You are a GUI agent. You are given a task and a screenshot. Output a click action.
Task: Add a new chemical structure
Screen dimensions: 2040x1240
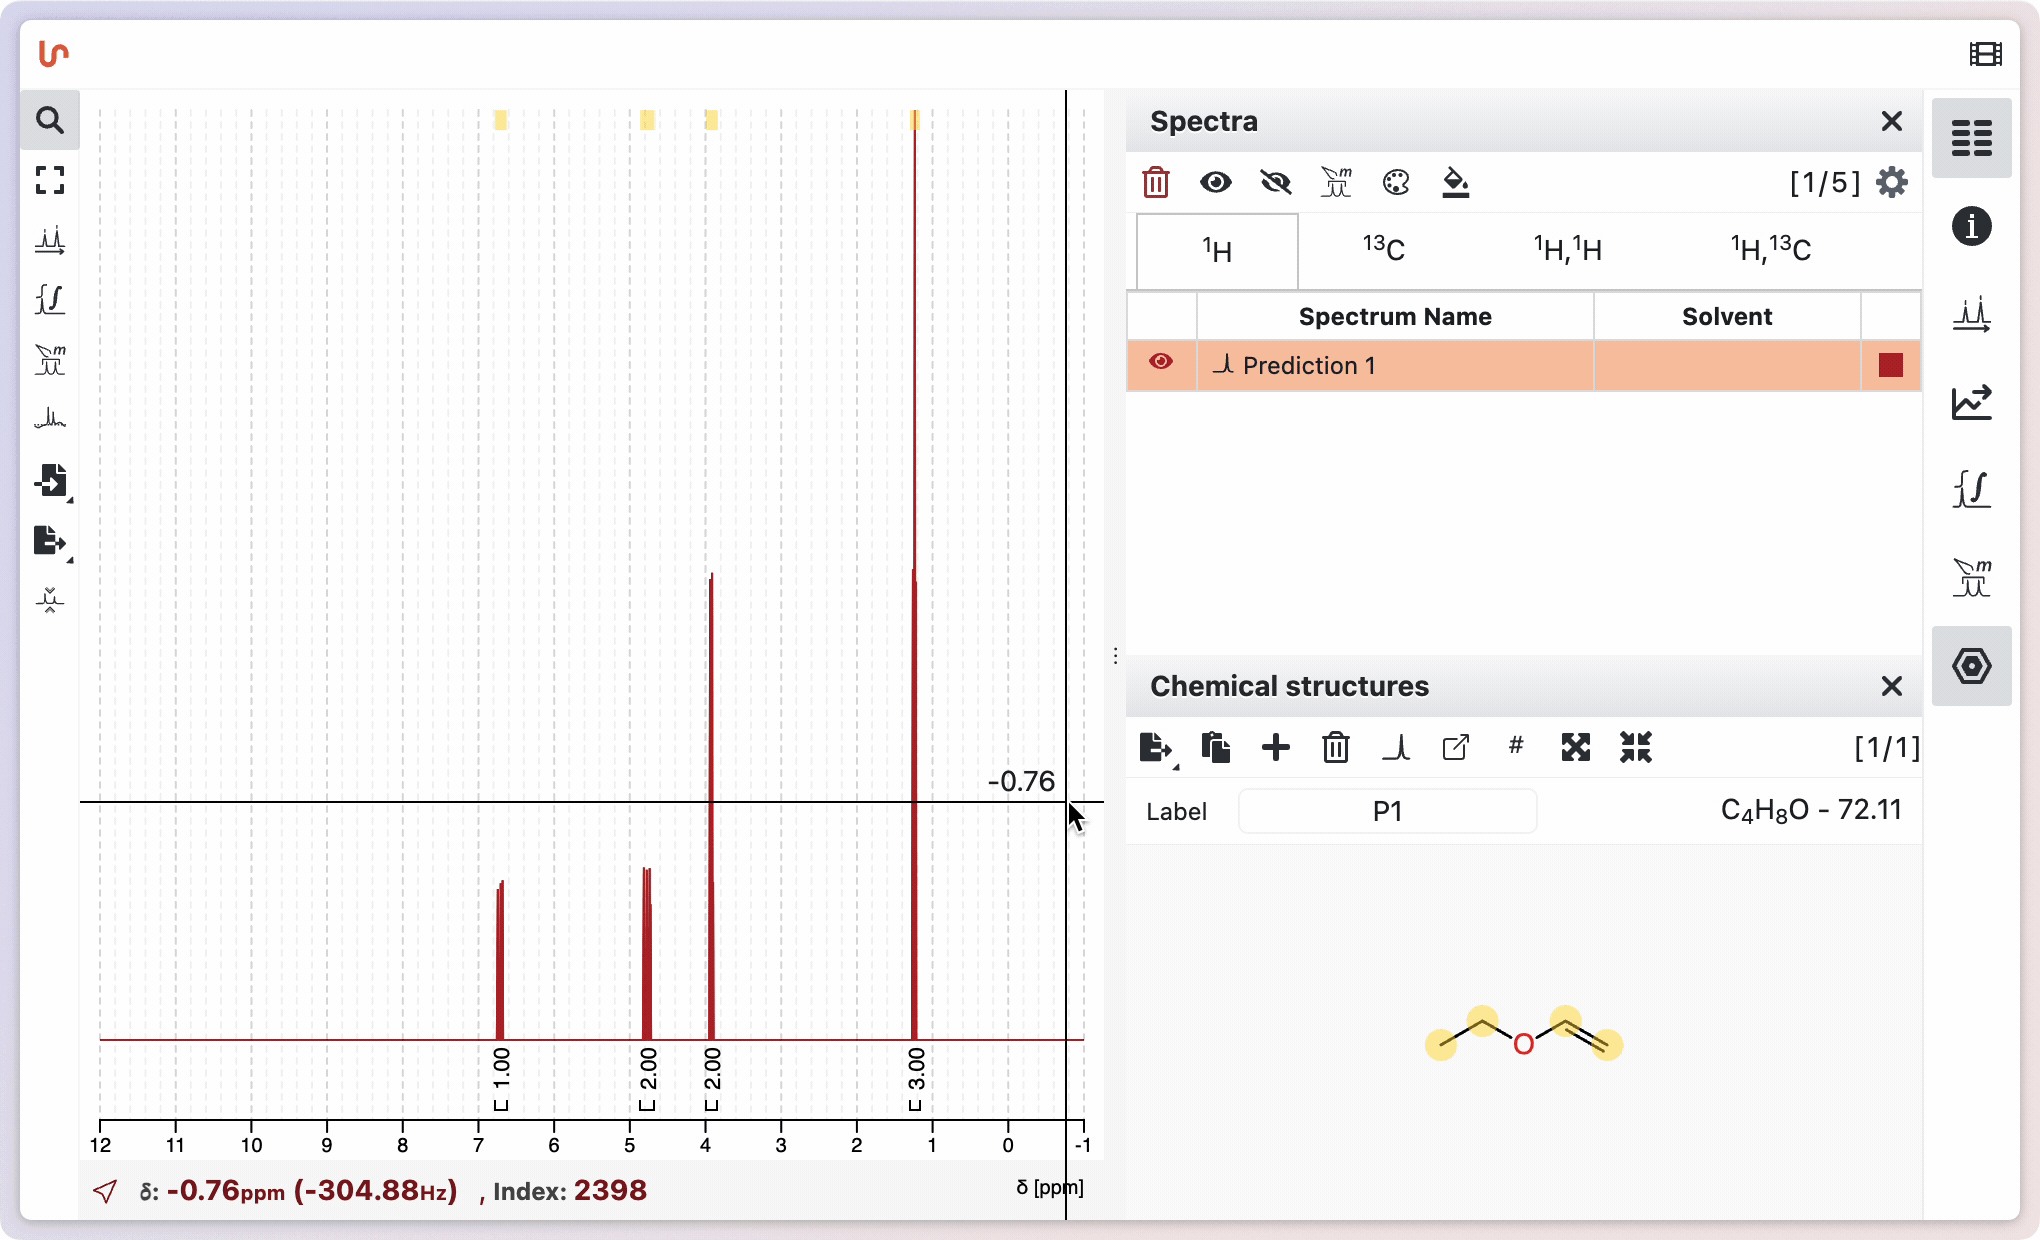(1276, 748)
